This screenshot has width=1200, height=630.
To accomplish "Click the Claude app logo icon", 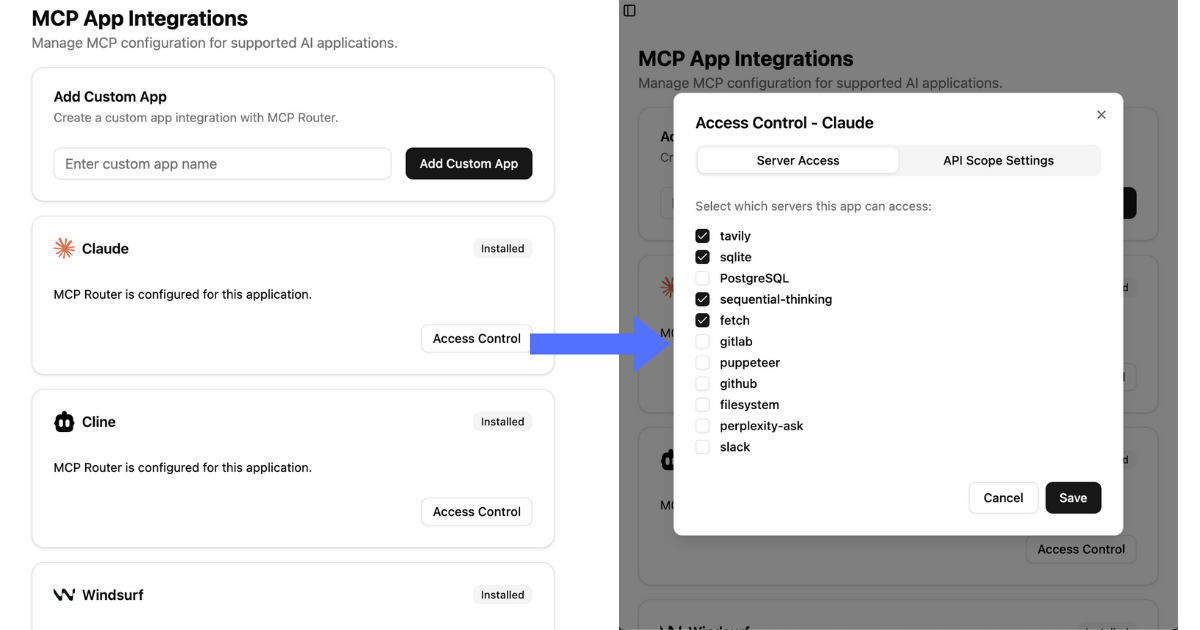I will pos(64,248).
